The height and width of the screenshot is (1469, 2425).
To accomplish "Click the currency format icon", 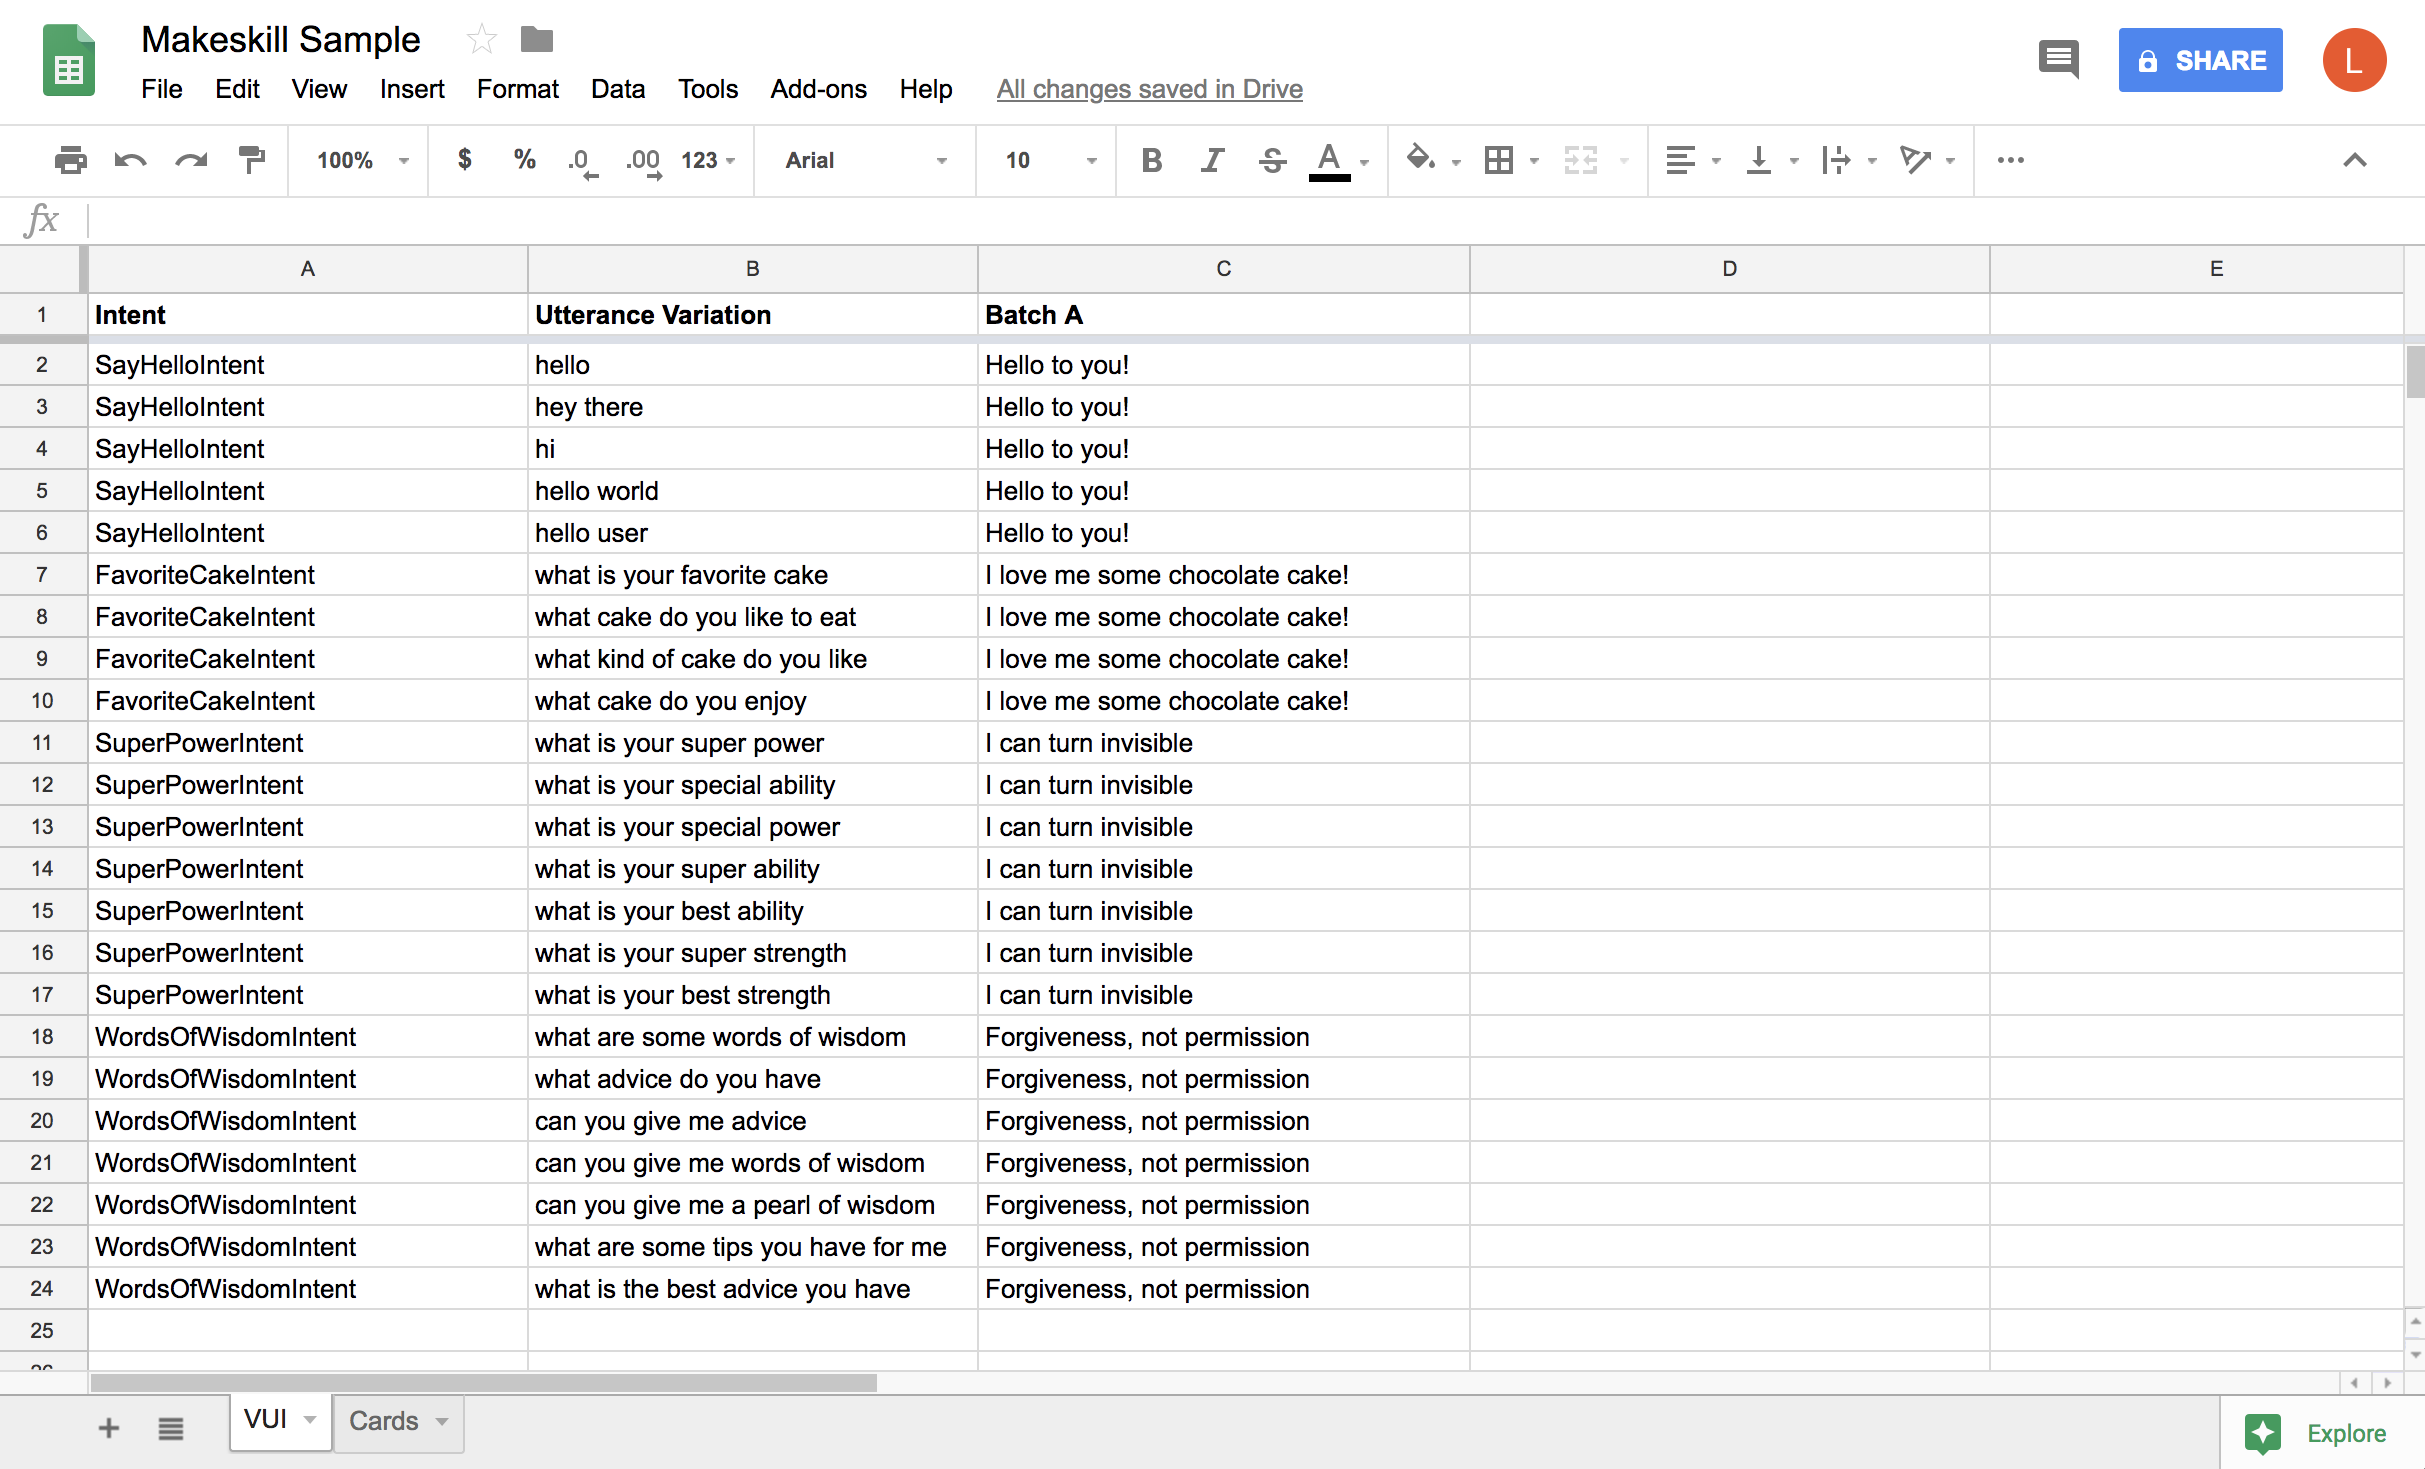I will tap(459, 161).
